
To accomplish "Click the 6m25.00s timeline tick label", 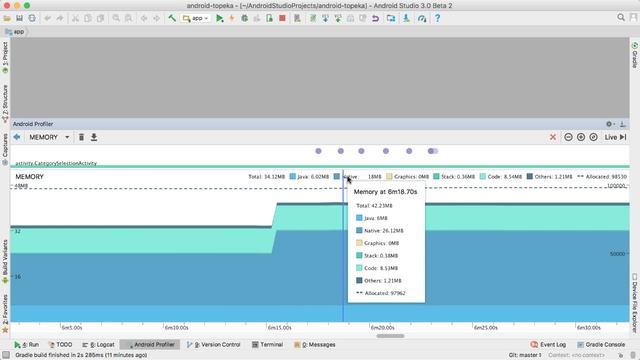I will [486, 327].
